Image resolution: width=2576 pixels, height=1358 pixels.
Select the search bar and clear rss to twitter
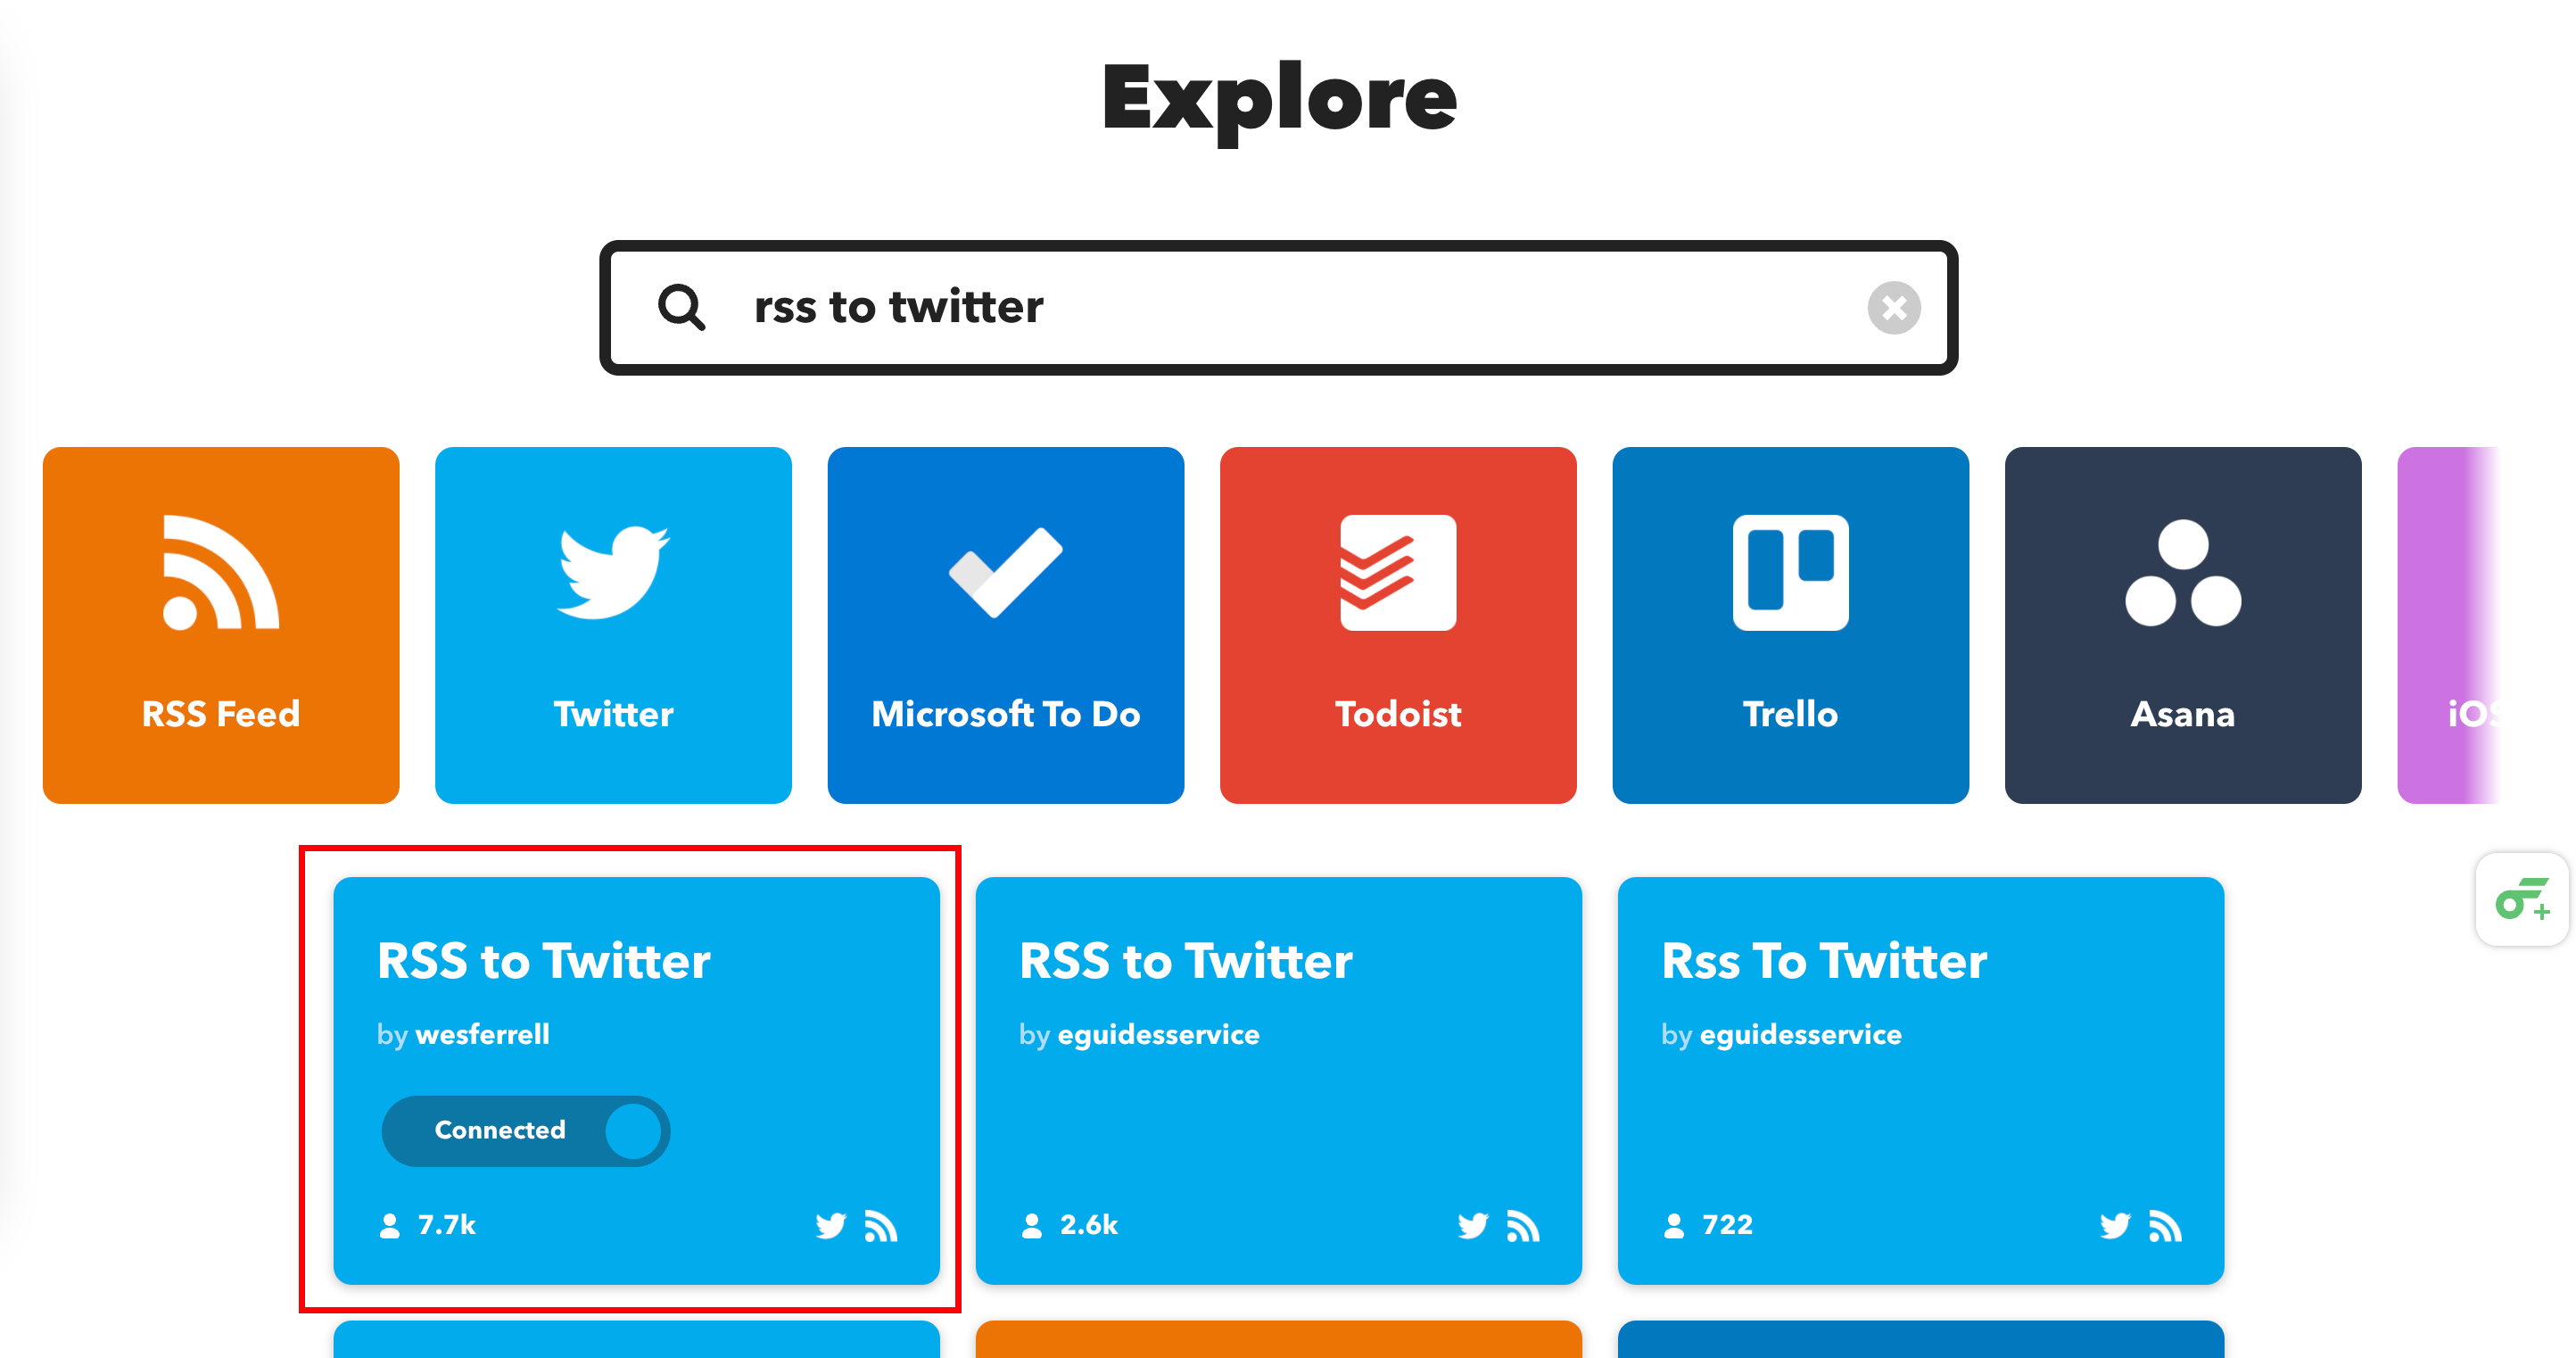coord(1895,307)
